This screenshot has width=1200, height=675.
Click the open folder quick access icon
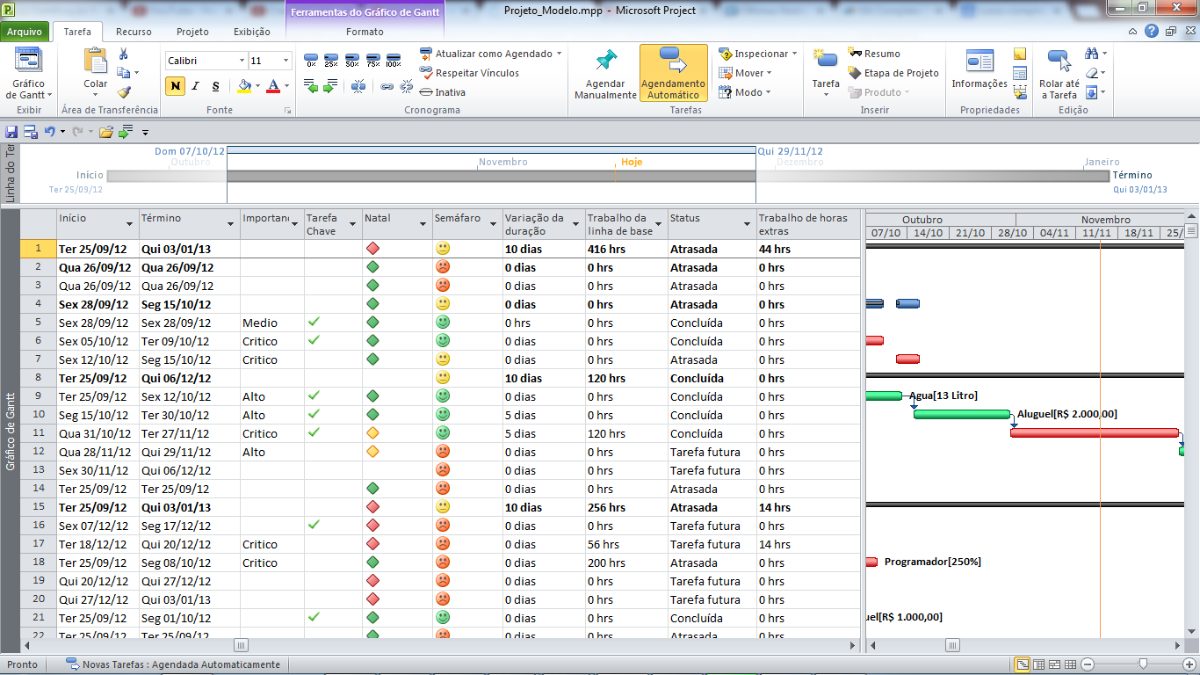(106, 131)
